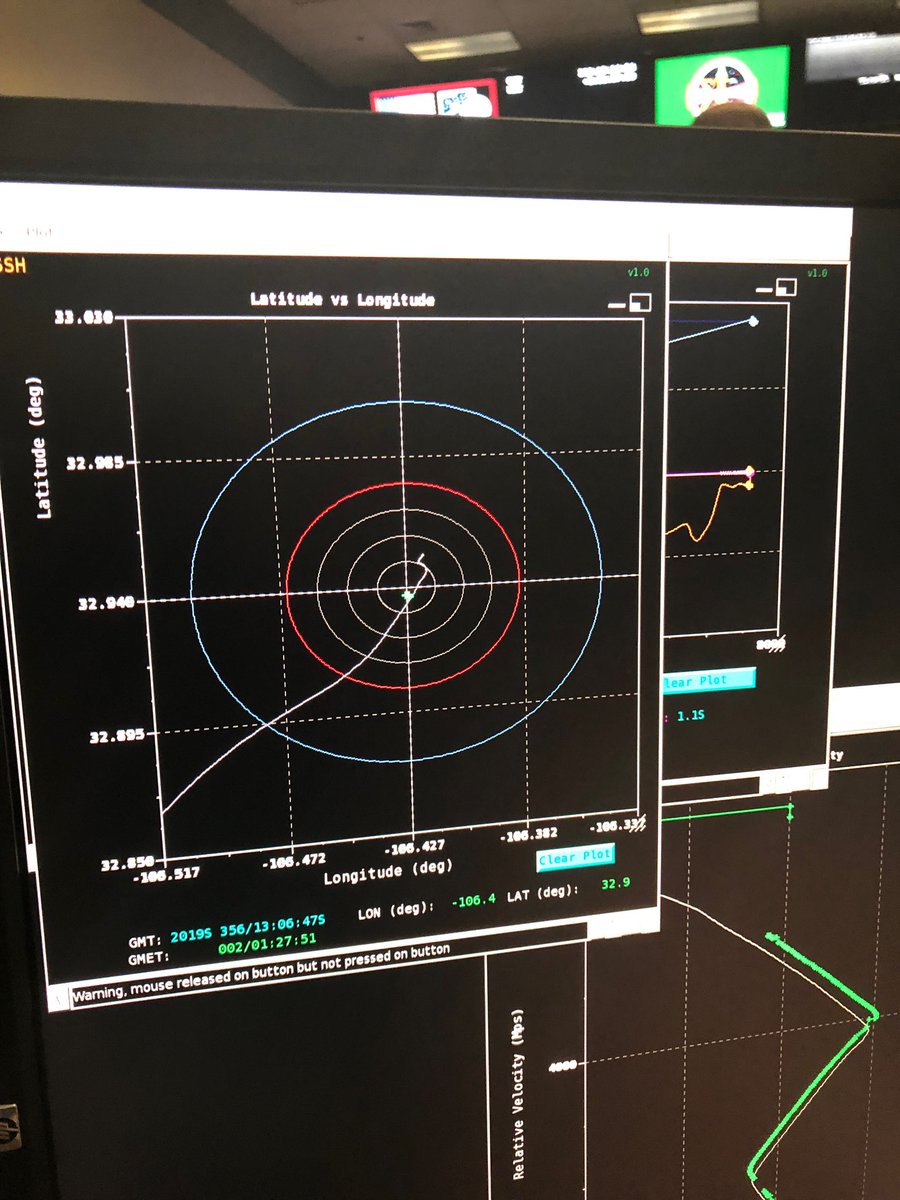
Task: Click the magenta line's endpoint diamond marker
Action: click(x=749, y=471)
